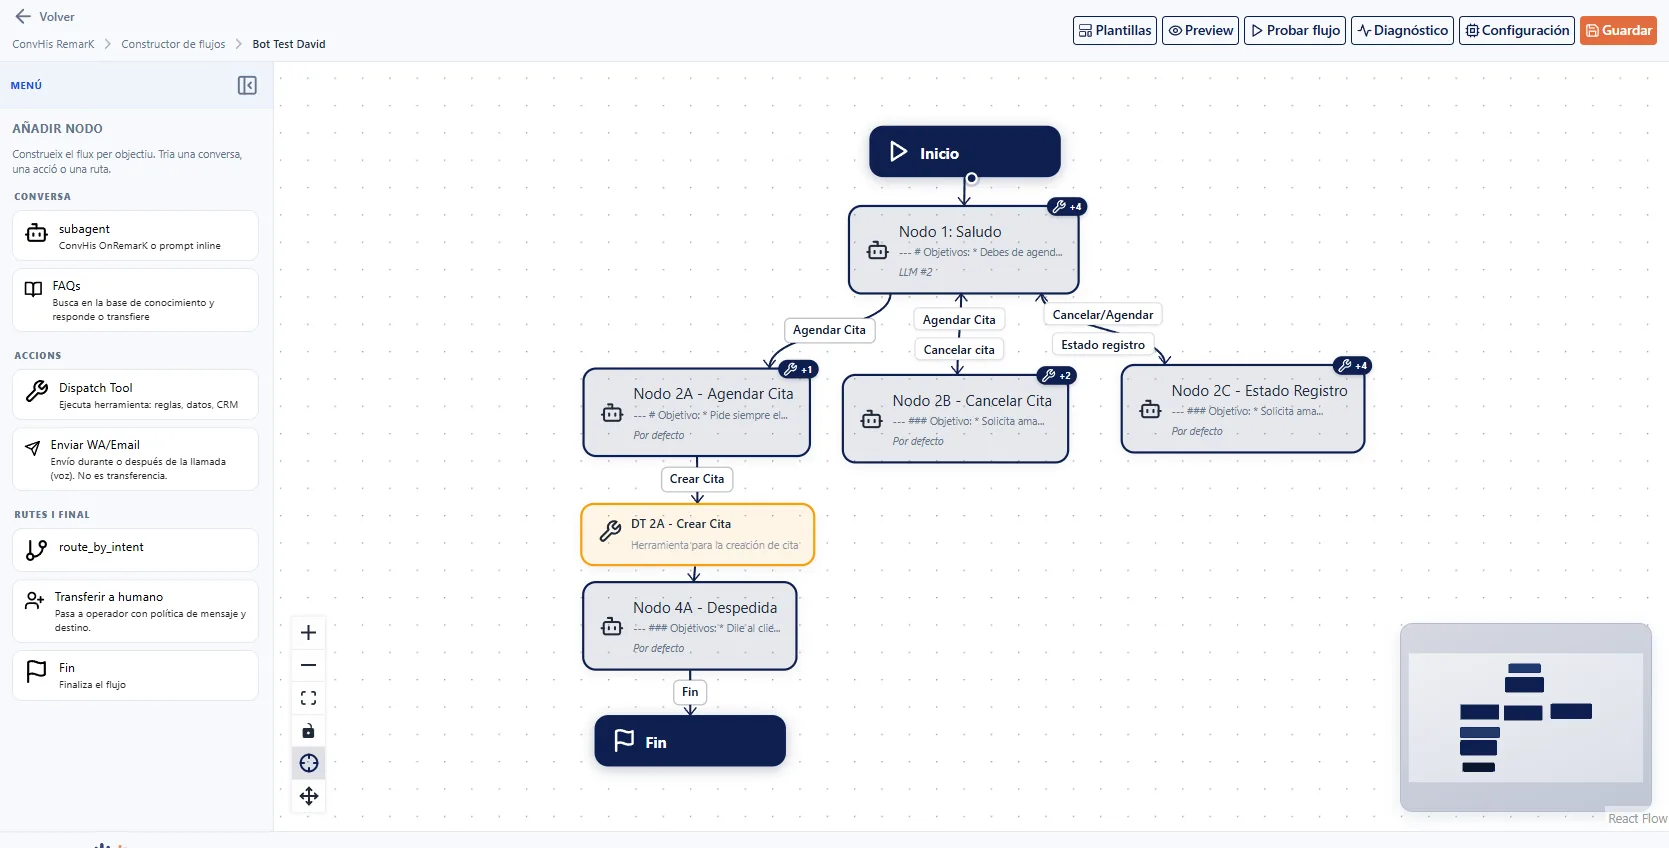
Task: Open the Plantillas templates button
Action: point(1115,31)
